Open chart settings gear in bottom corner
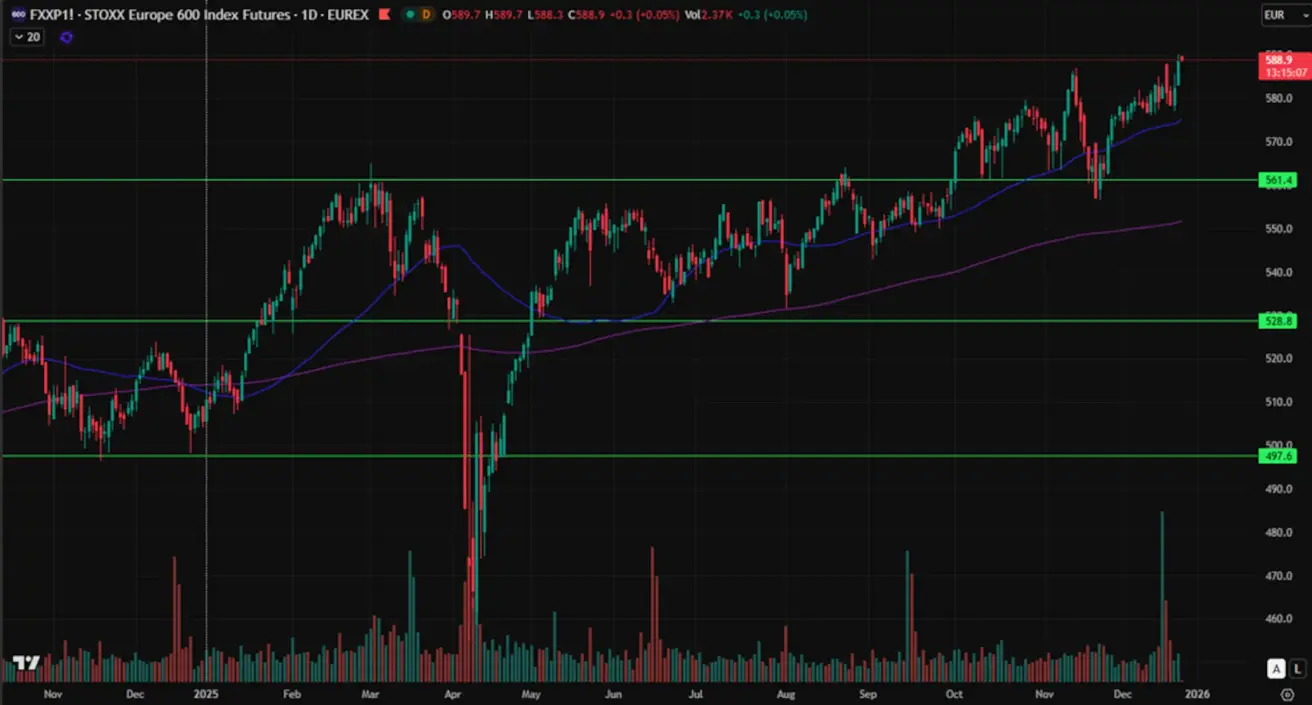The image size is (1312, 705). [1287, 694]
